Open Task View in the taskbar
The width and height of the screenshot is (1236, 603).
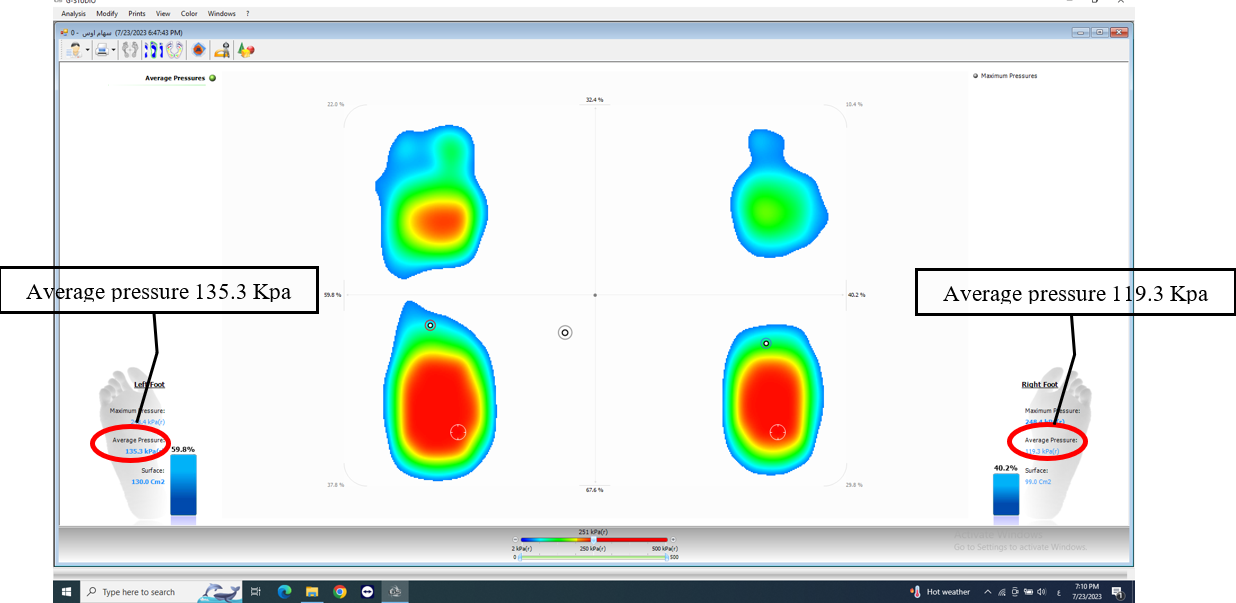(x=255, y=591)
